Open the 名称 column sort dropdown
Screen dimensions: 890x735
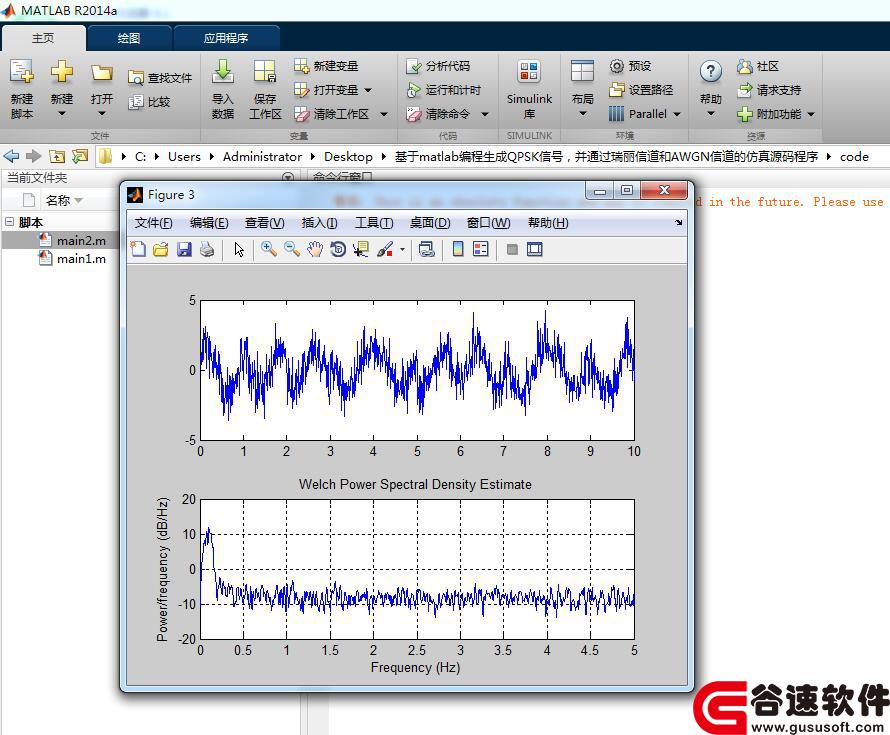tap(78, 200)
